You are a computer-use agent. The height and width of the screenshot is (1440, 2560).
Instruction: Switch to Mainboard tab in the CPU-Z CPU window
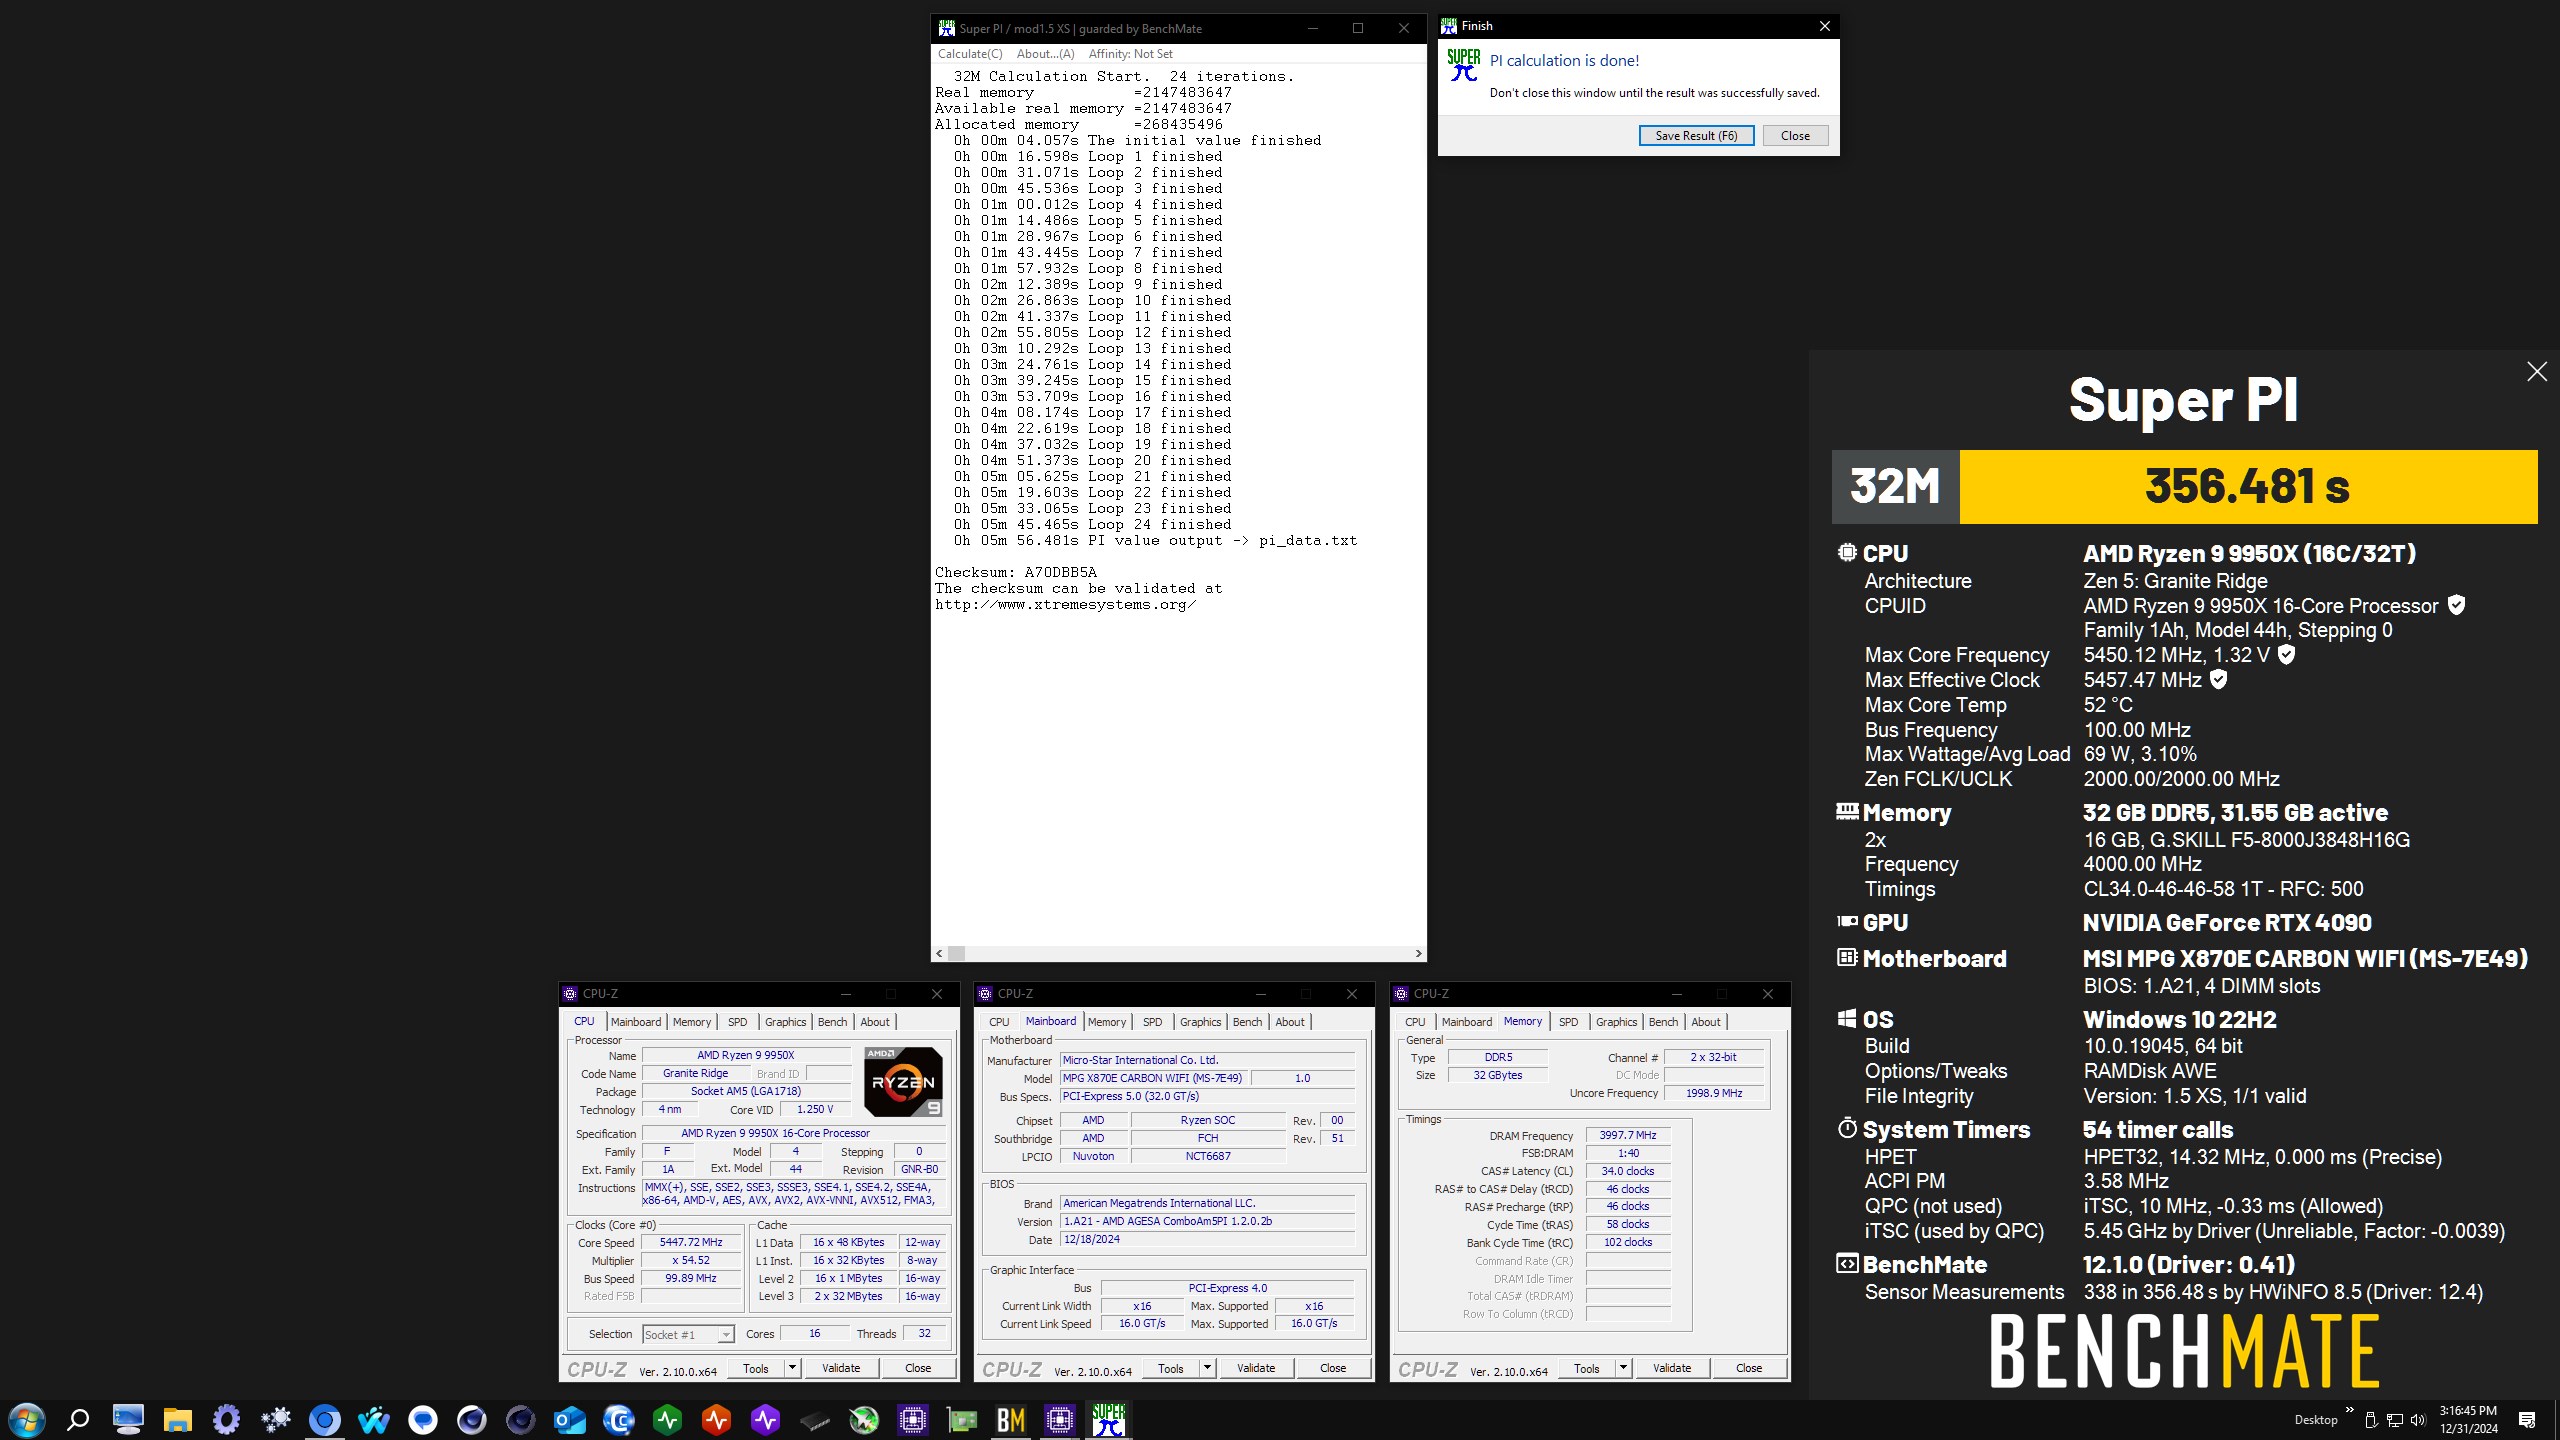pos(636,1022)
